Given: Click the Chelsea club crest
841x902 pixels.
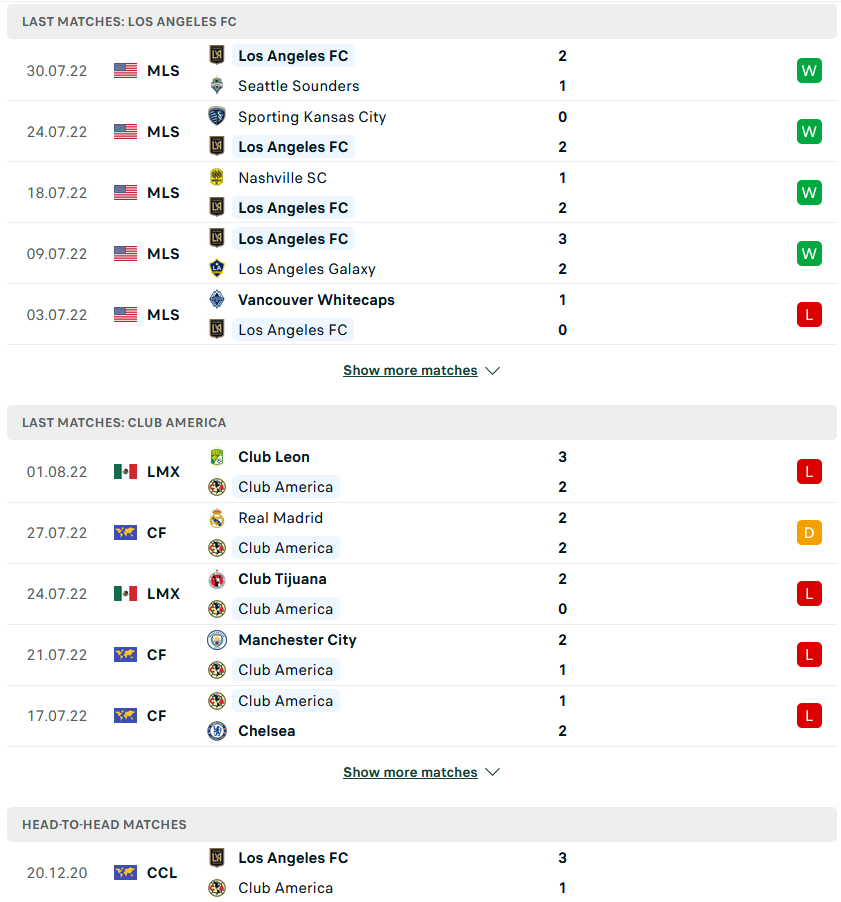Looking at the screenshot, I should pos(217,731).
